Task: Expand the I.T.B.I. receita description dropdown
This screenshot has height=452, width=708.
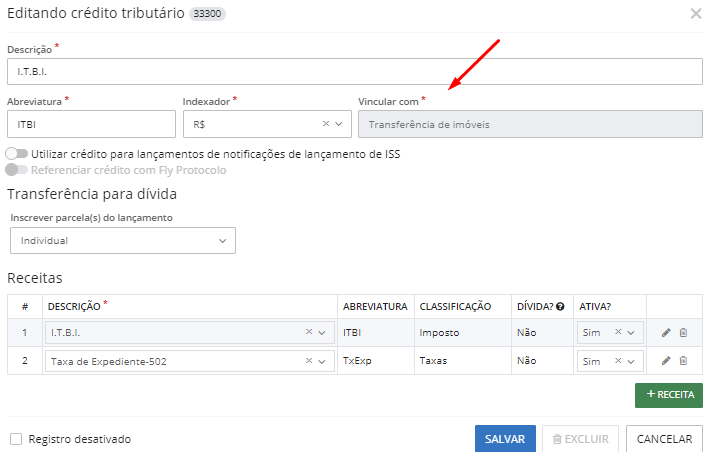Action: [x=322, y=333]
